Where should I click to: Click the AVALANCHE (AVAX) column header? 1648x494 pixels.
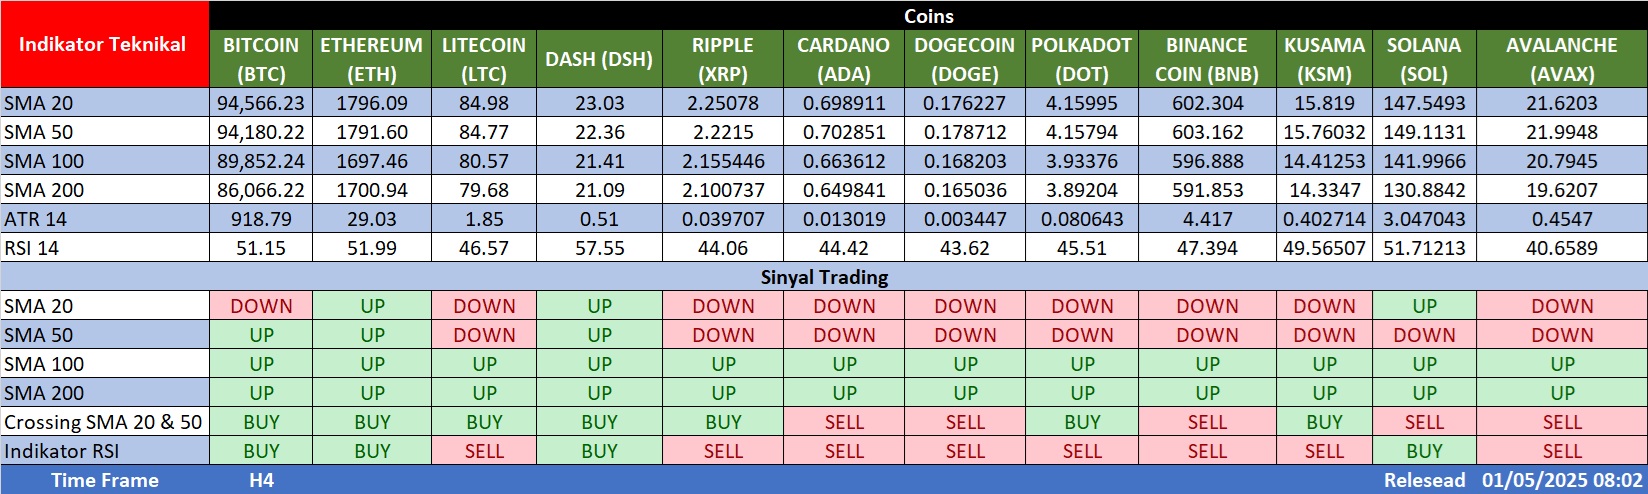[x=1561, y=59]
